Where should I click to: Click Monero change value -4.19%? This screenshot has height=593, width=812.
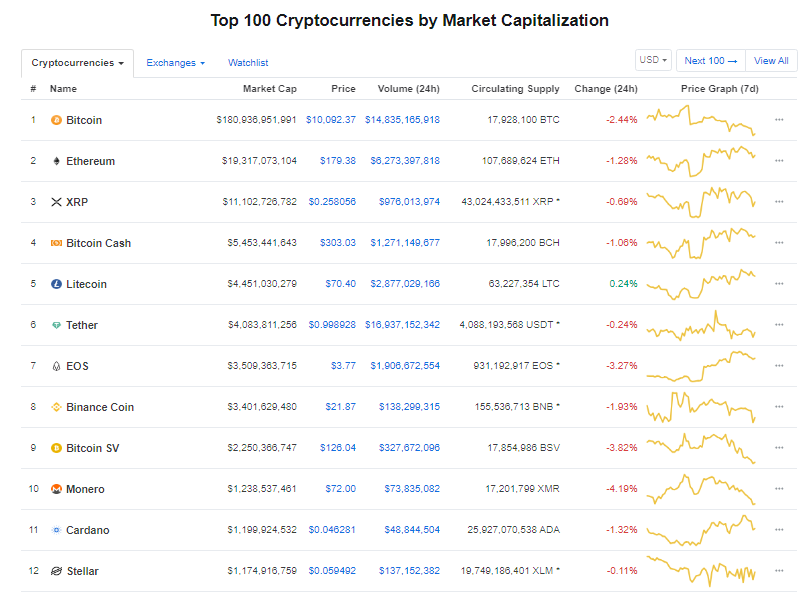(x=622, y=488)
